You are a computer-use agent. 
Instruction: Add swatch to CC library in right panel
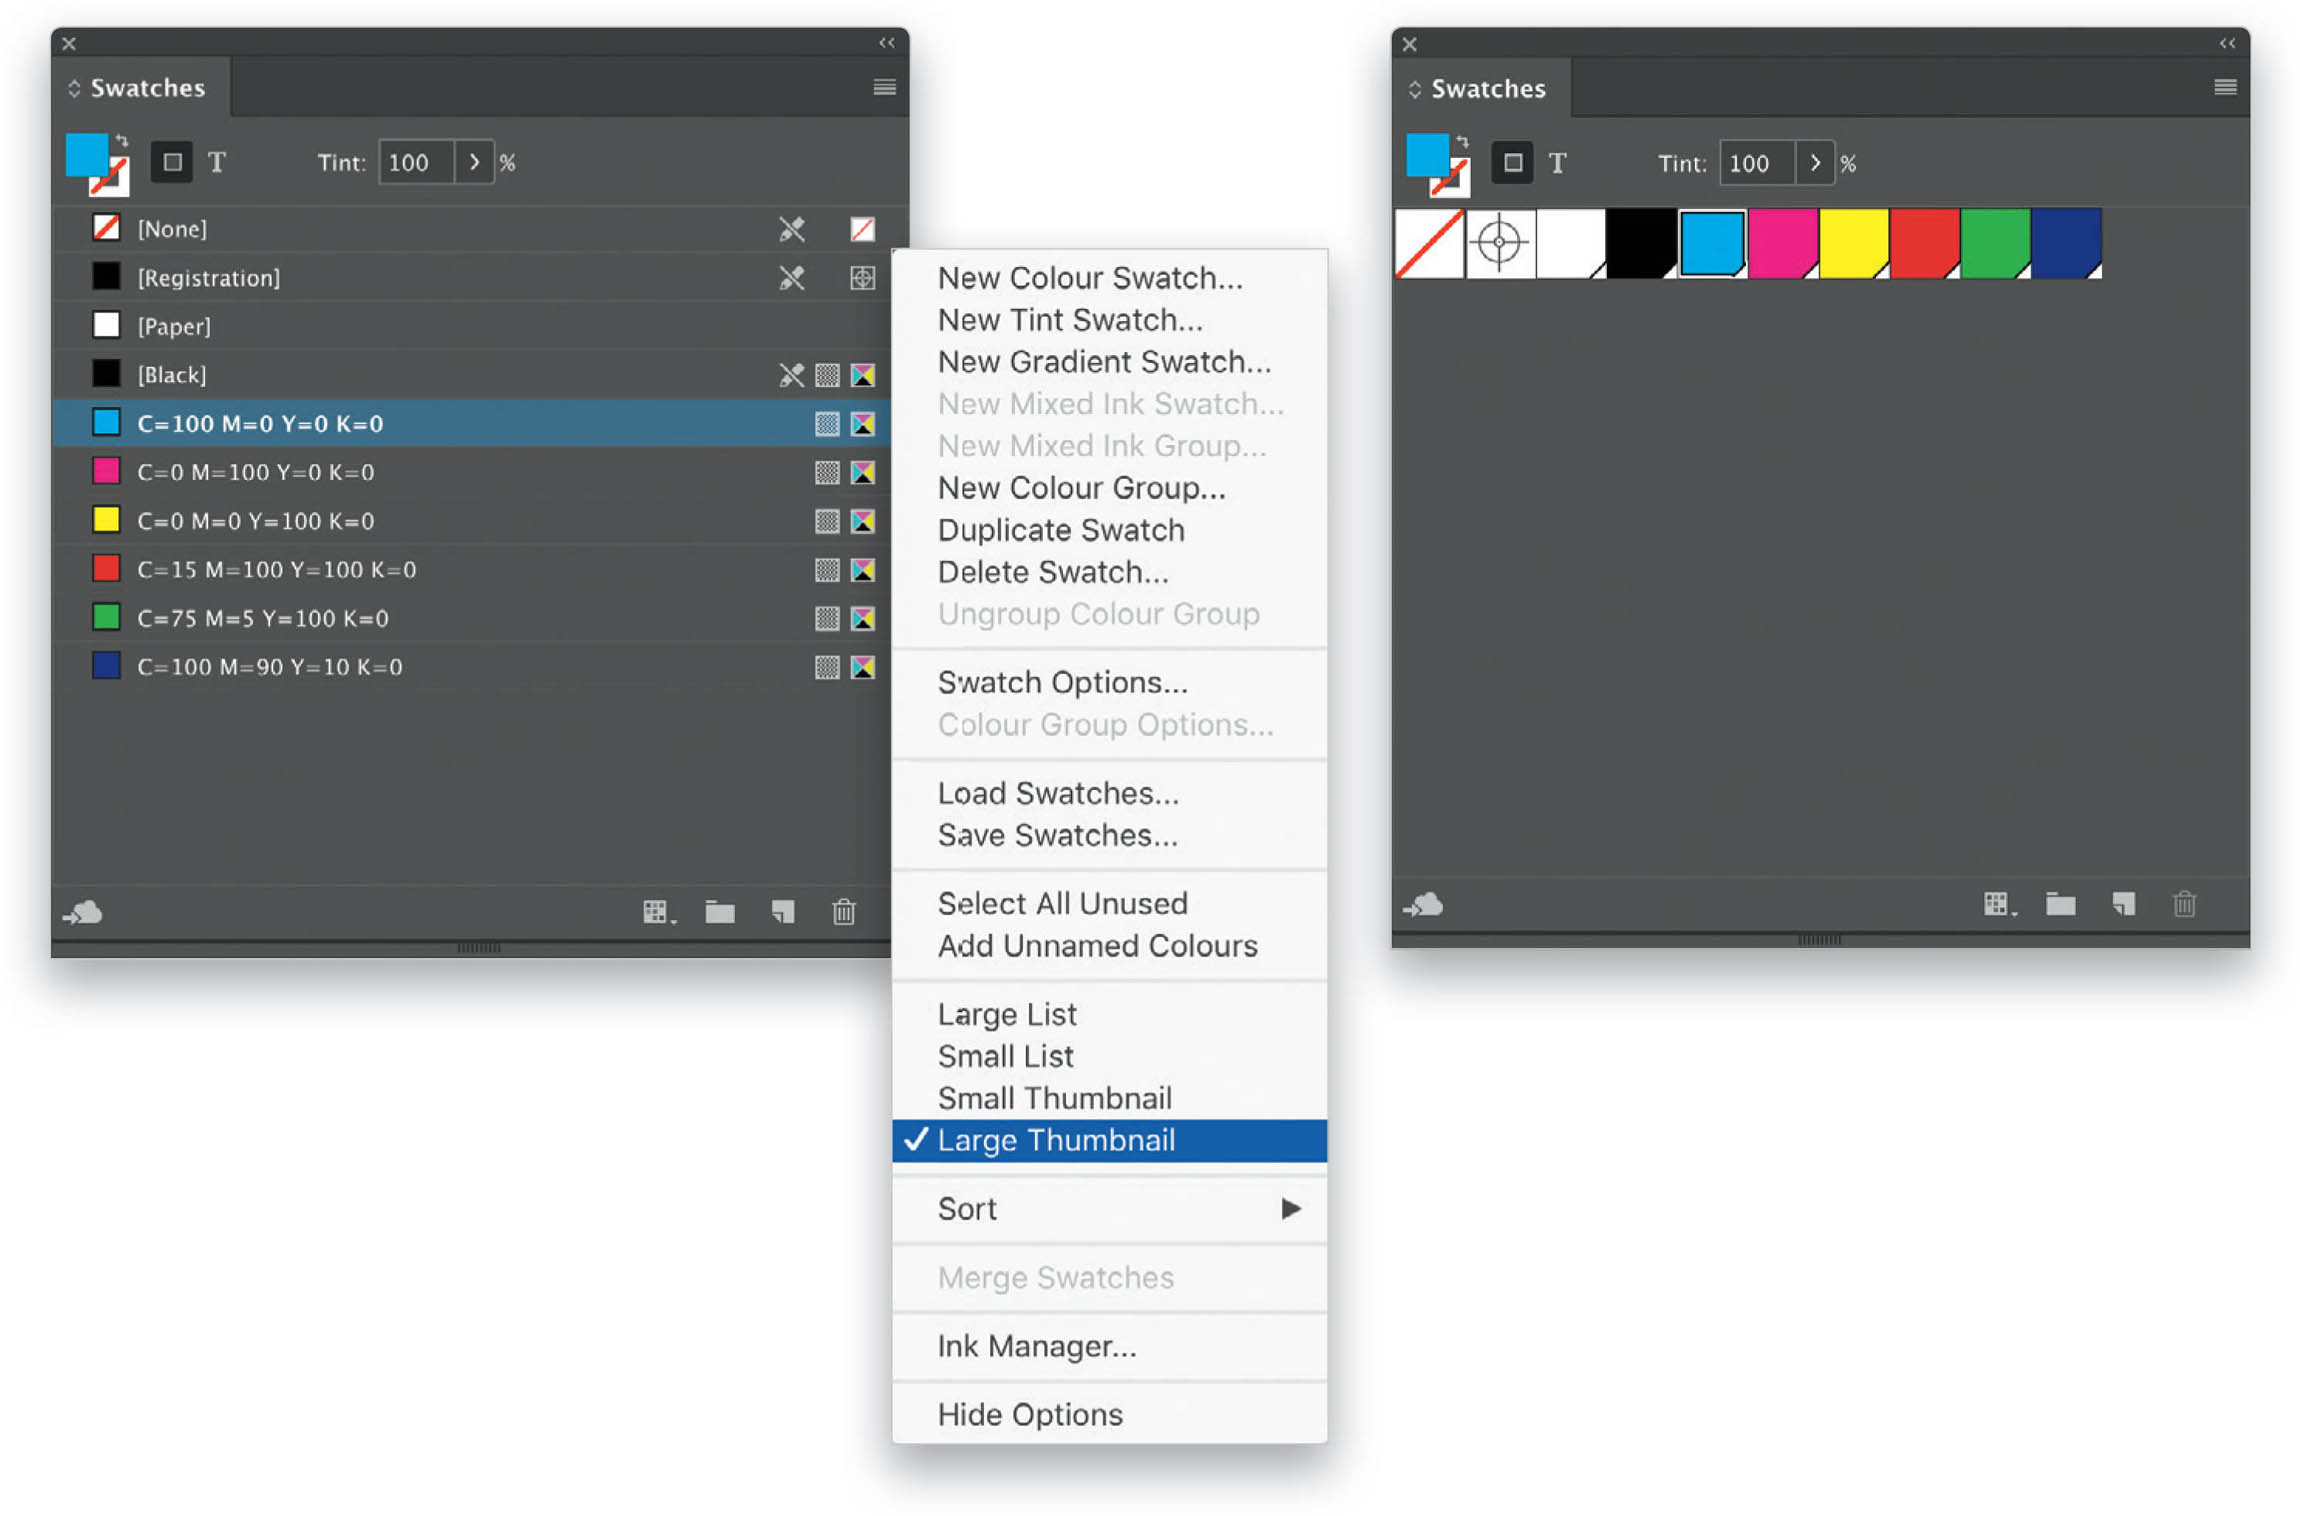pyautogui.click(x=1423, y=905)
